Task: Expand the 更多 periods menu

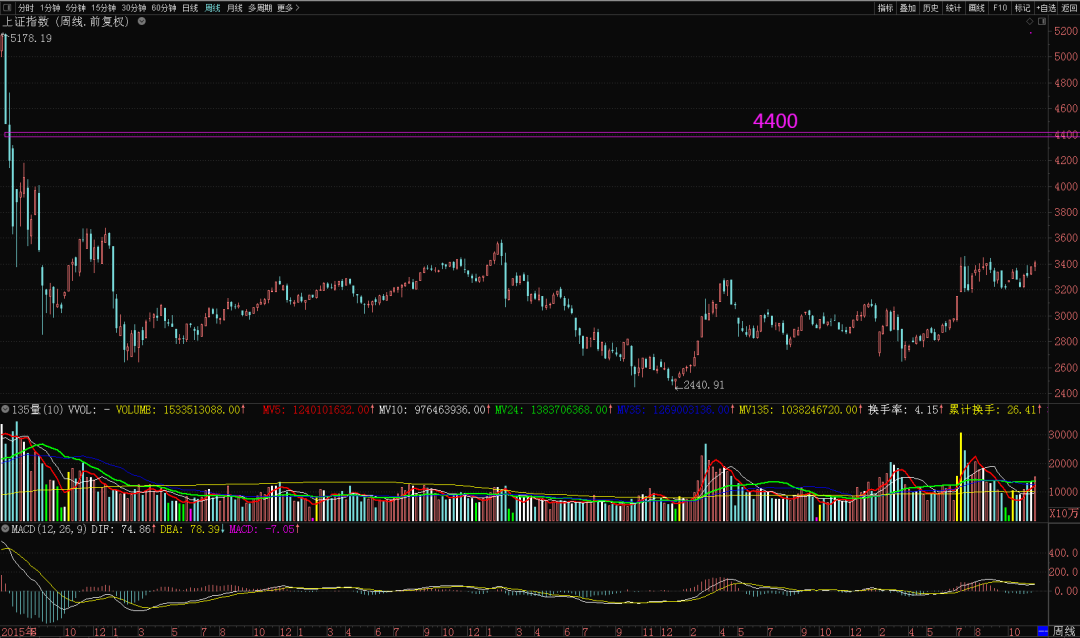Action: tap(289, 8)
